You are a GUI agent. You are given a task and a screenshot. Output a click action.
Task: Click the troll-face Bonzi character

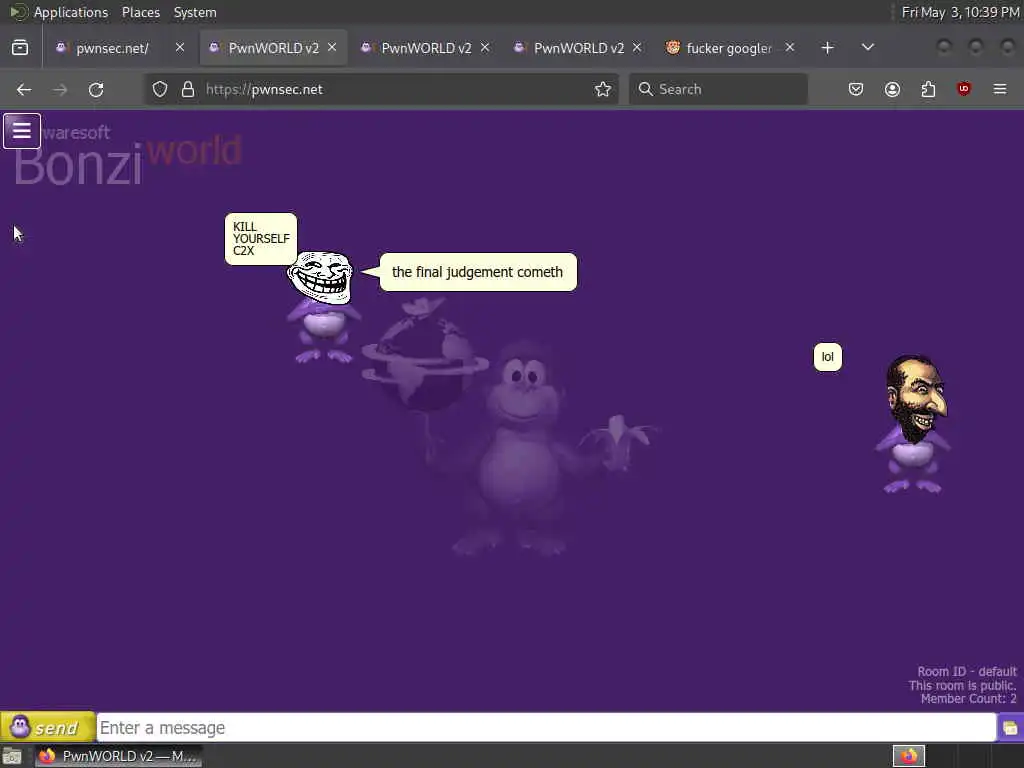322,307
